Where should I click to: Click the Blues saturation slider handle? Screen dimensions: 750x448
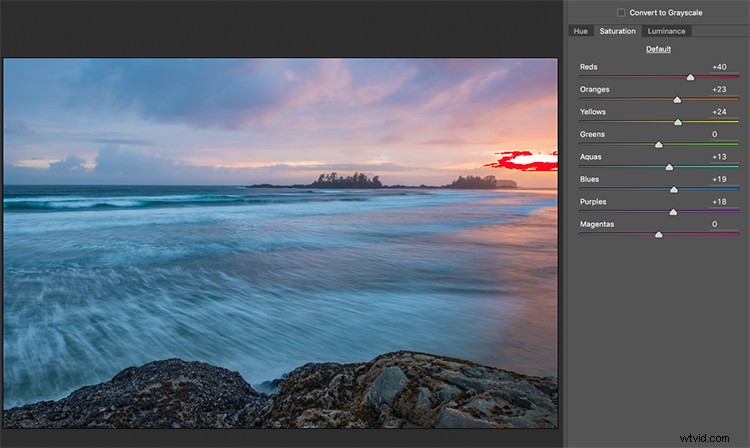[x=673, y=189]
